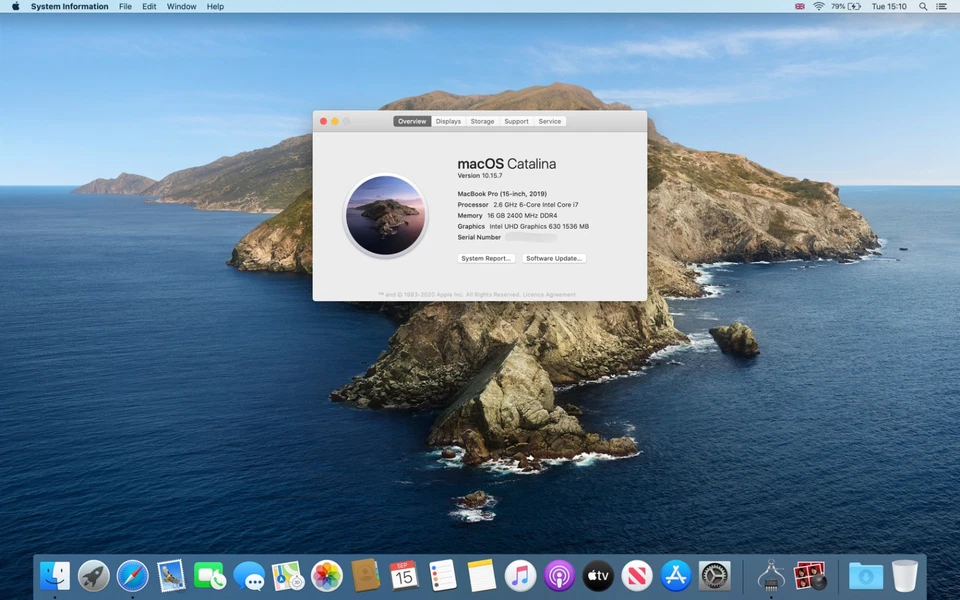Select the Overview tab
Screen dimensions: 960x600
412,121
